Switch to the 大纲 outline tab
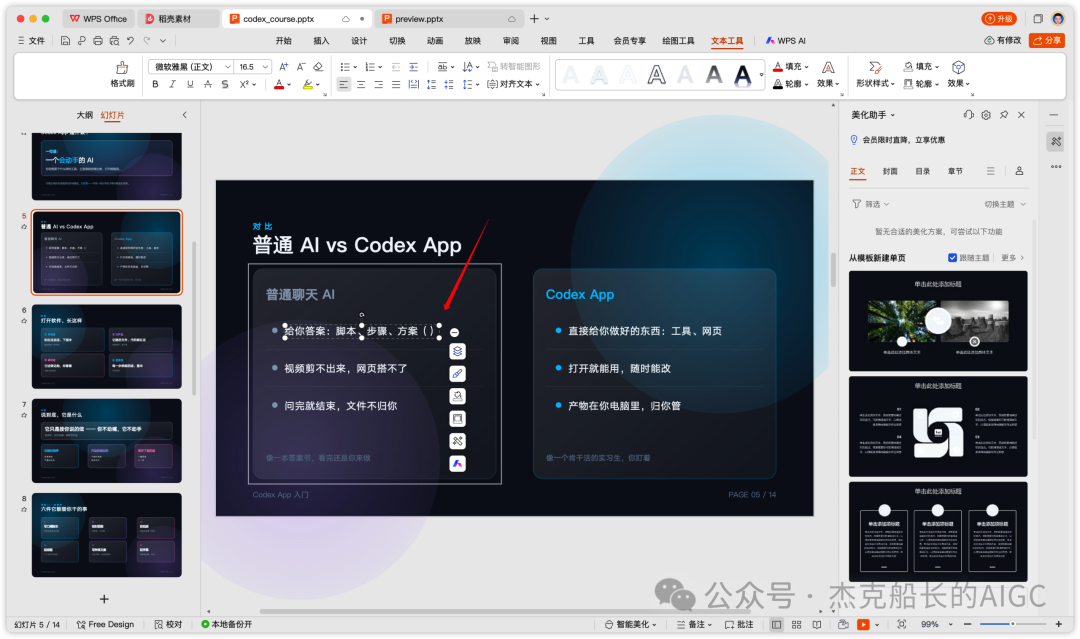 pos(85,115)
